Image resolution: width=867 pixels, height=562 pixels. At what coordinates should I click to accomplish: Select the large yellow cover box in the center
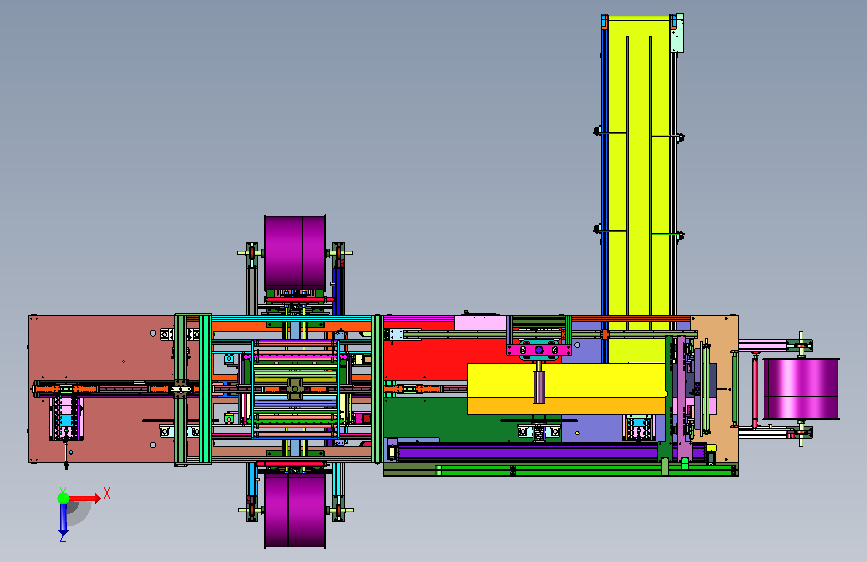pos(566,380)
